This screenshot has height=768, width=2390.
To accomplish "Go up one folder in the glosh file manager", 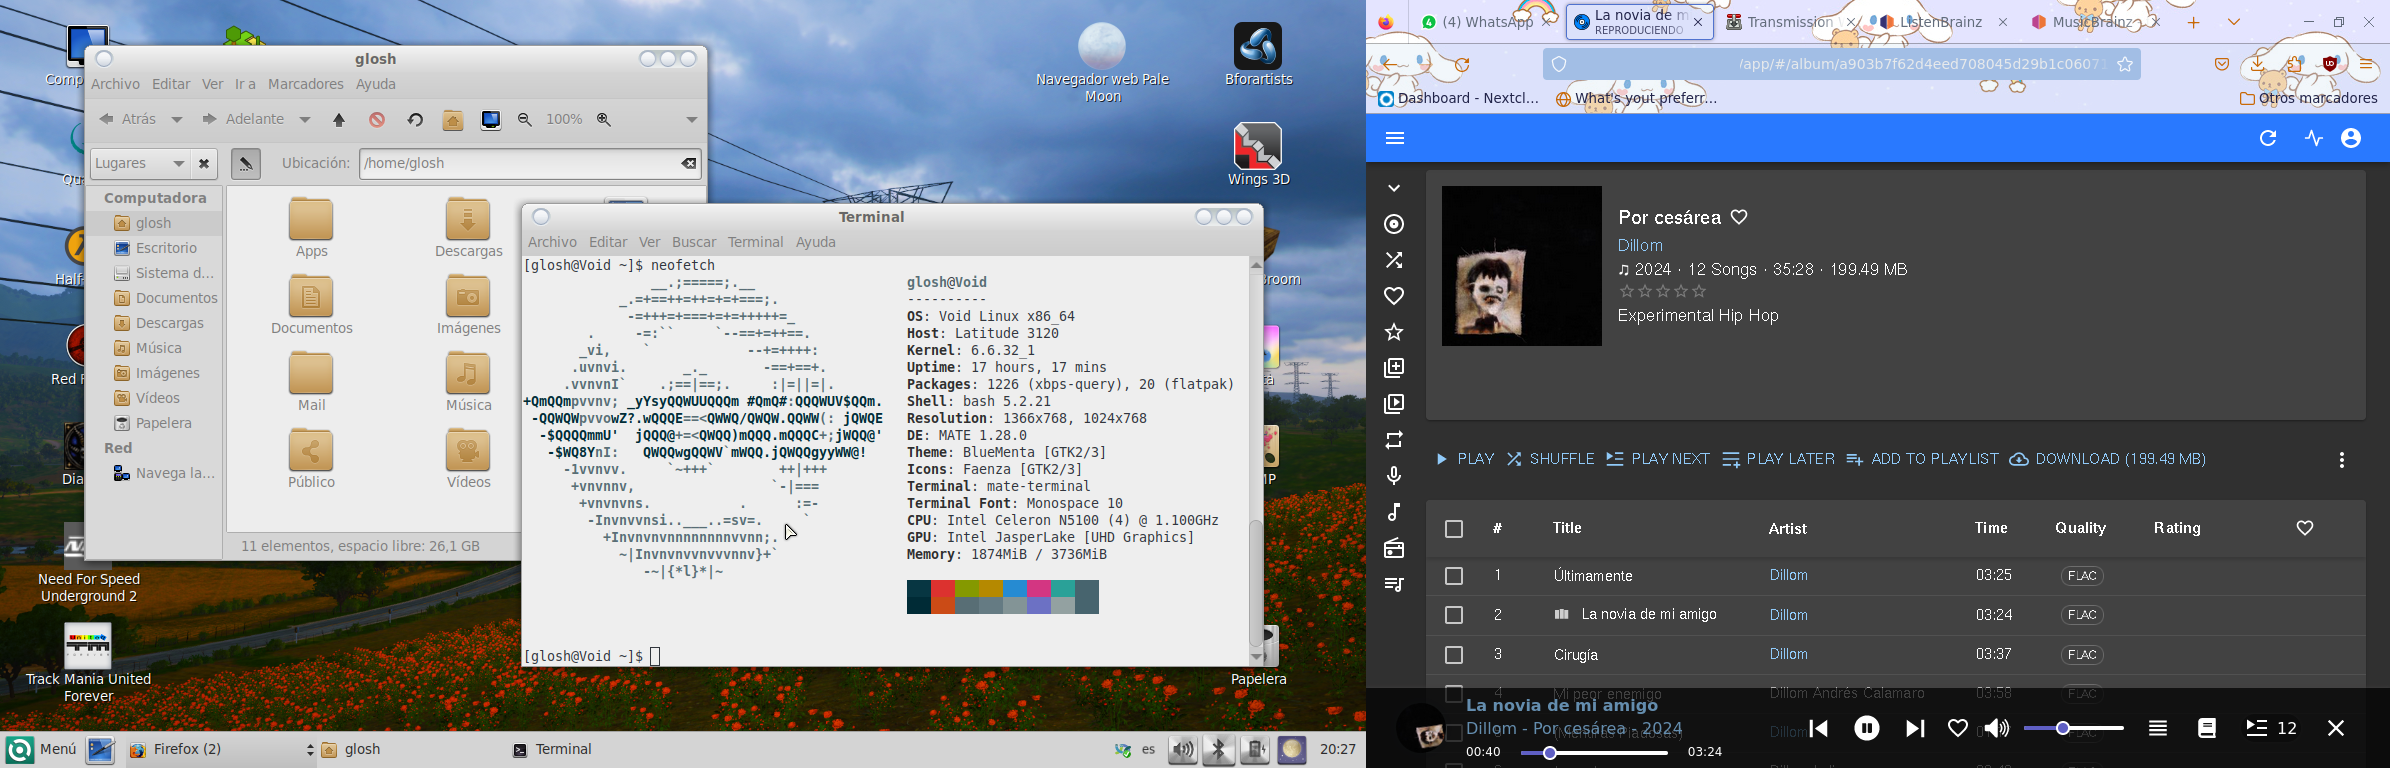I will (339, 120).
